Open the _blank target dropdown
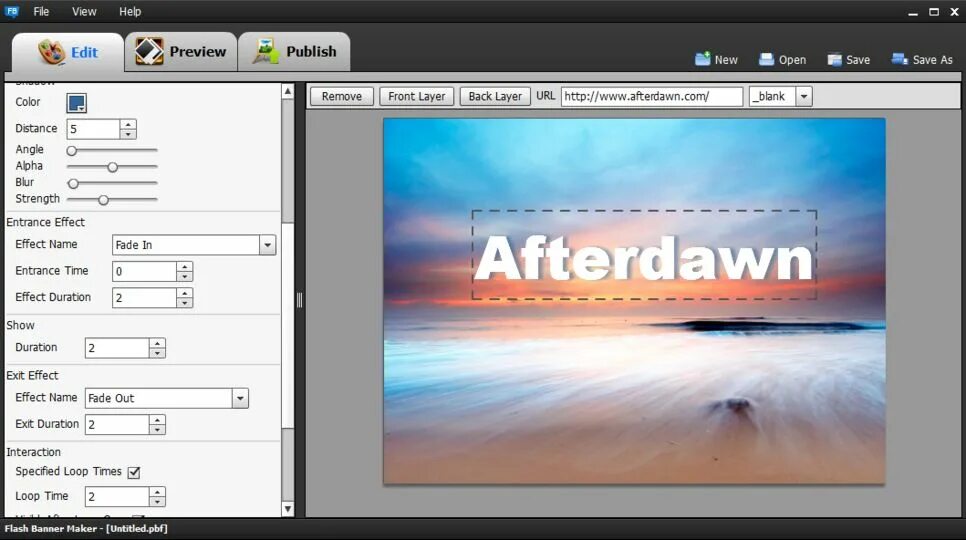The image size is (966, 540). pyautogui.click(x=803, y=97)
